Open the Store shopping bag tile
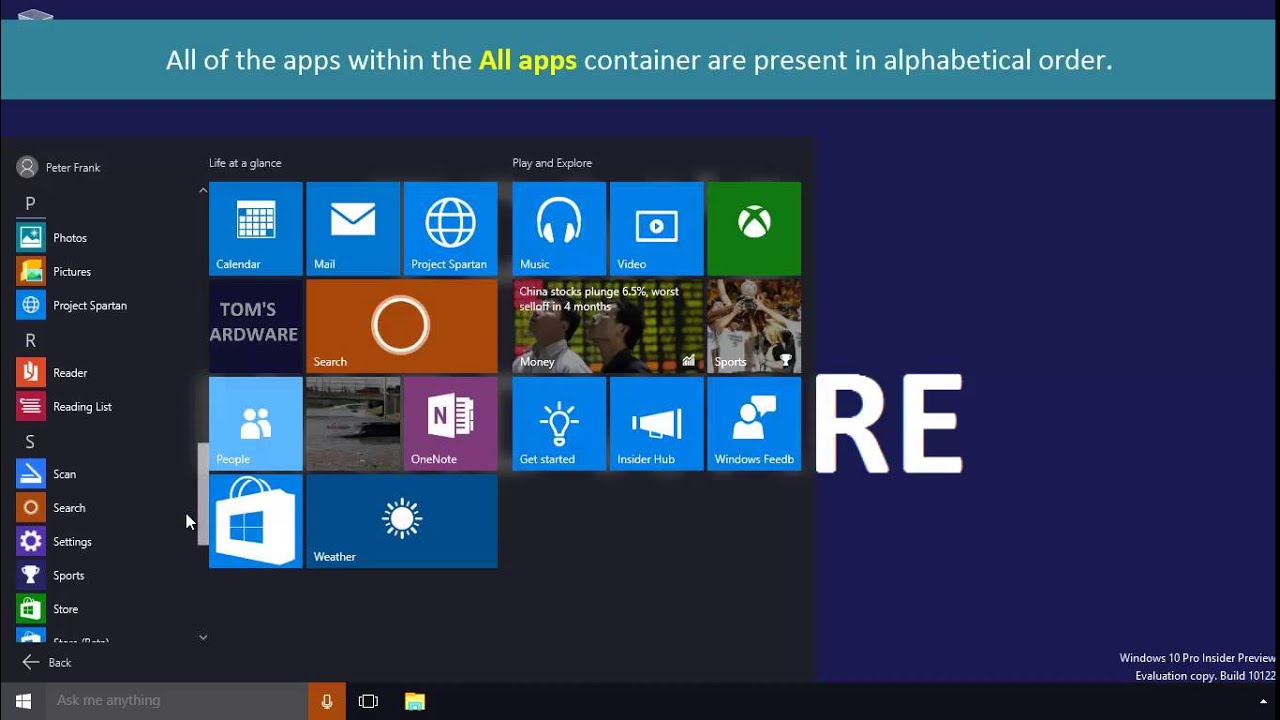Viewport: 1280px width, 720px height. click(x=256, y=521)
